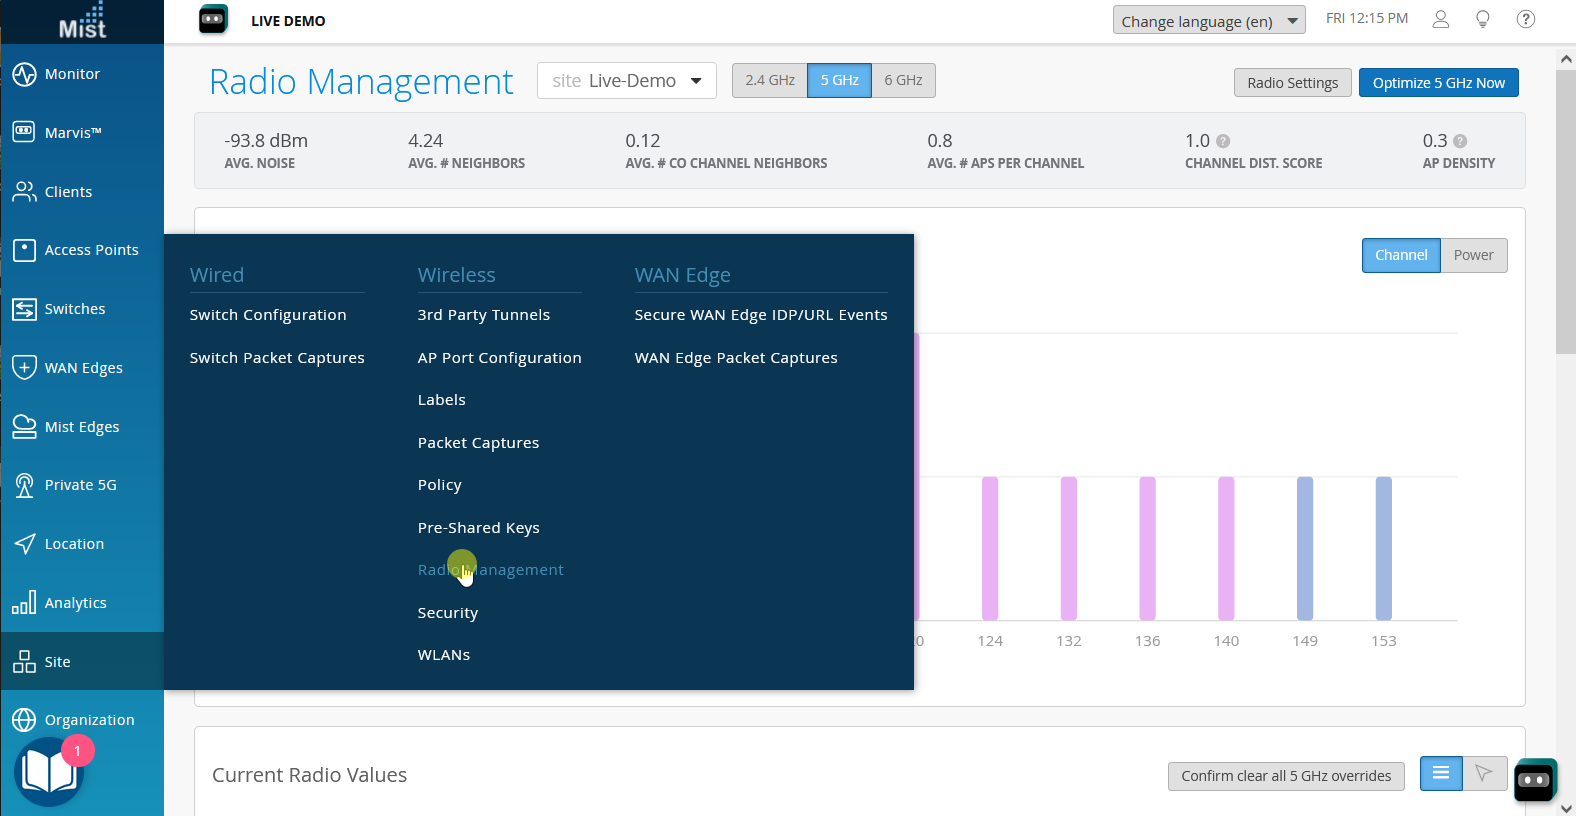The image size is (1576, 816).
Task: Click the channel 149 bar in chart
Action: click(1304, 548)
